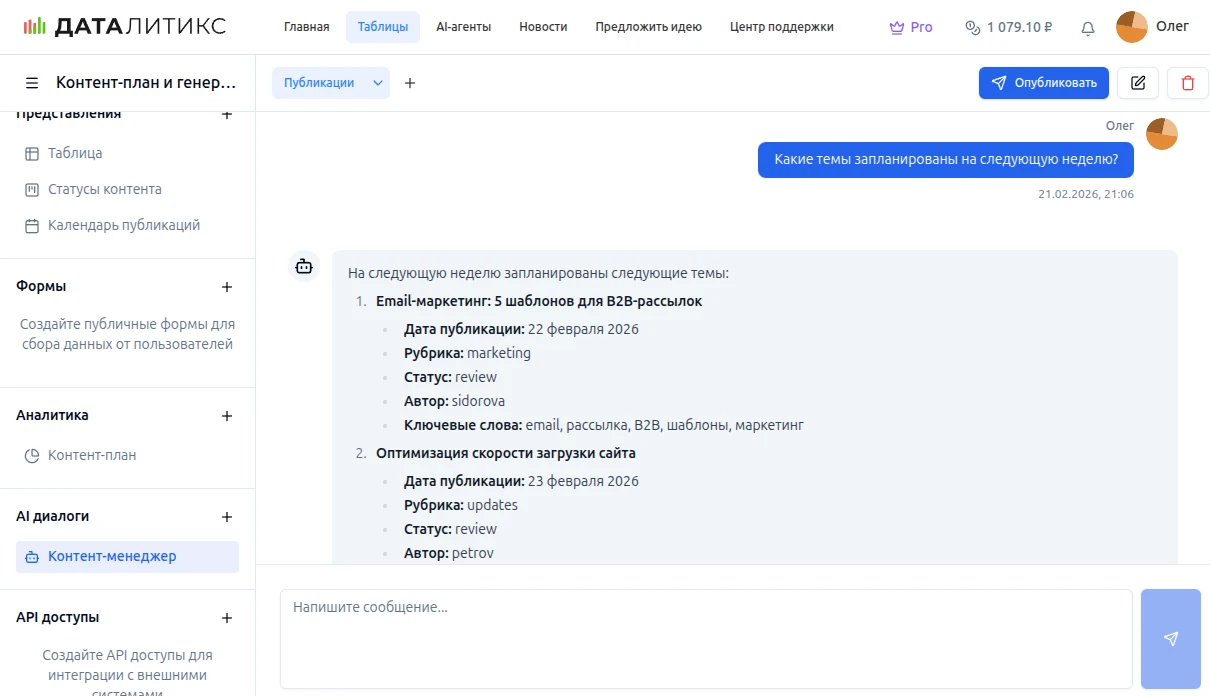Click the red trash delete icon

pos(1188,83)
